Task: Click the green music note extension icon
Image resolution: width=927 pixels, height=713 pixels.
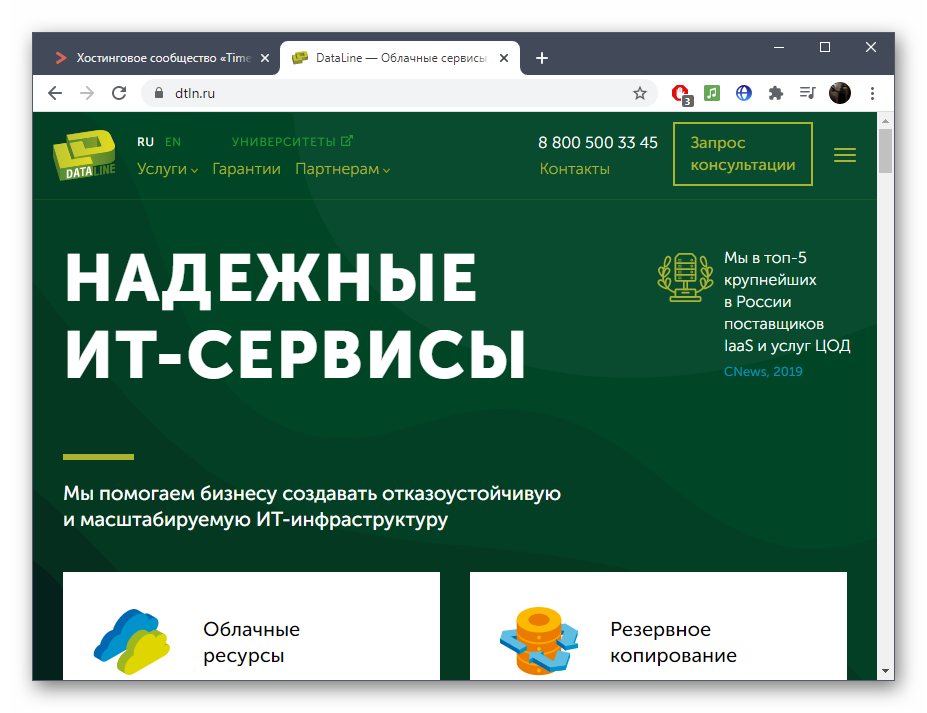Action: [x=711, y=93]
